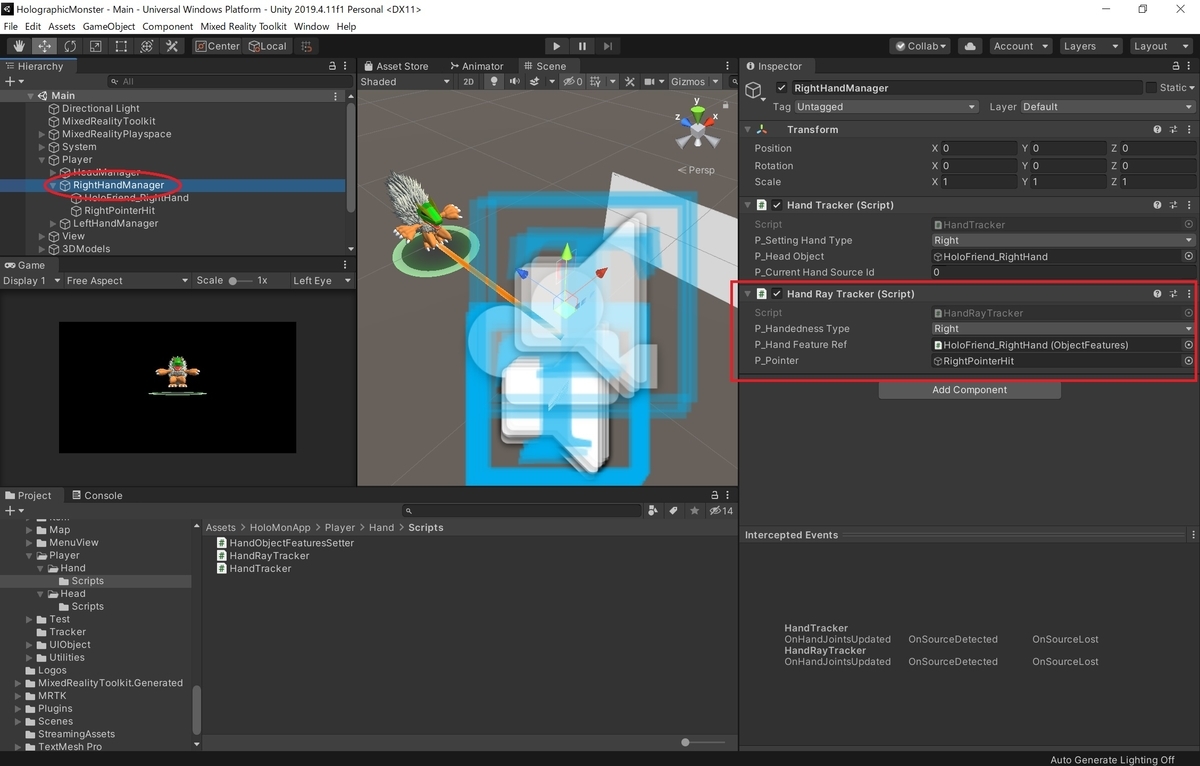The width and height of the screenshot is (1200, 766).
Task: Open the P_Handedness Type dropdown
Action: point(1063,329)
